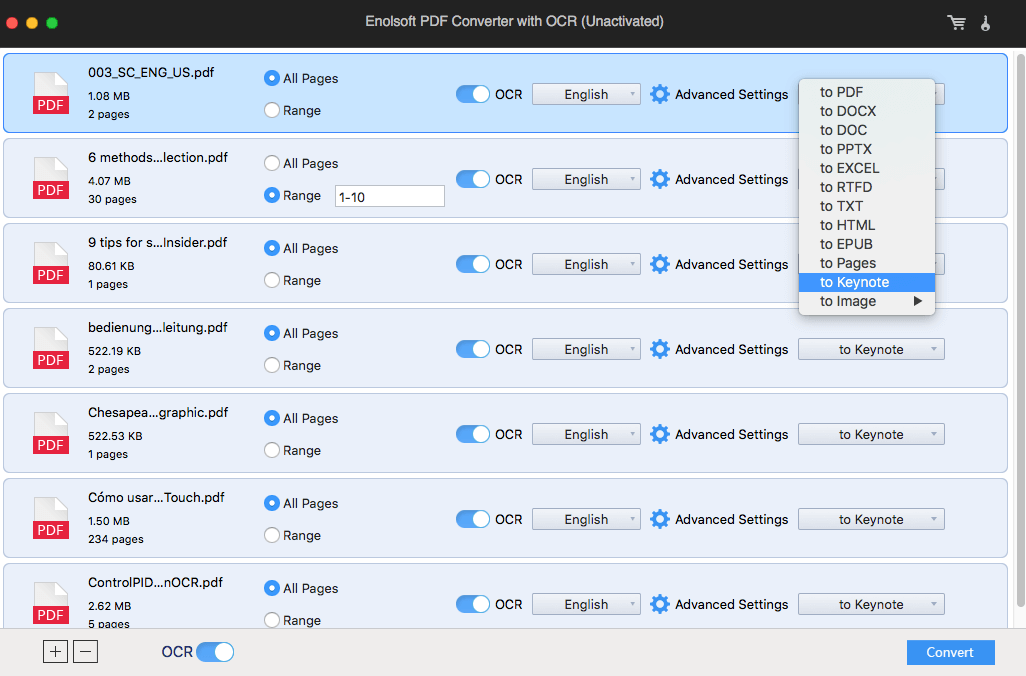Choose 'to PDF' from format menu
This screenshot has width=1026, height=676.
(x=866, y=92)
